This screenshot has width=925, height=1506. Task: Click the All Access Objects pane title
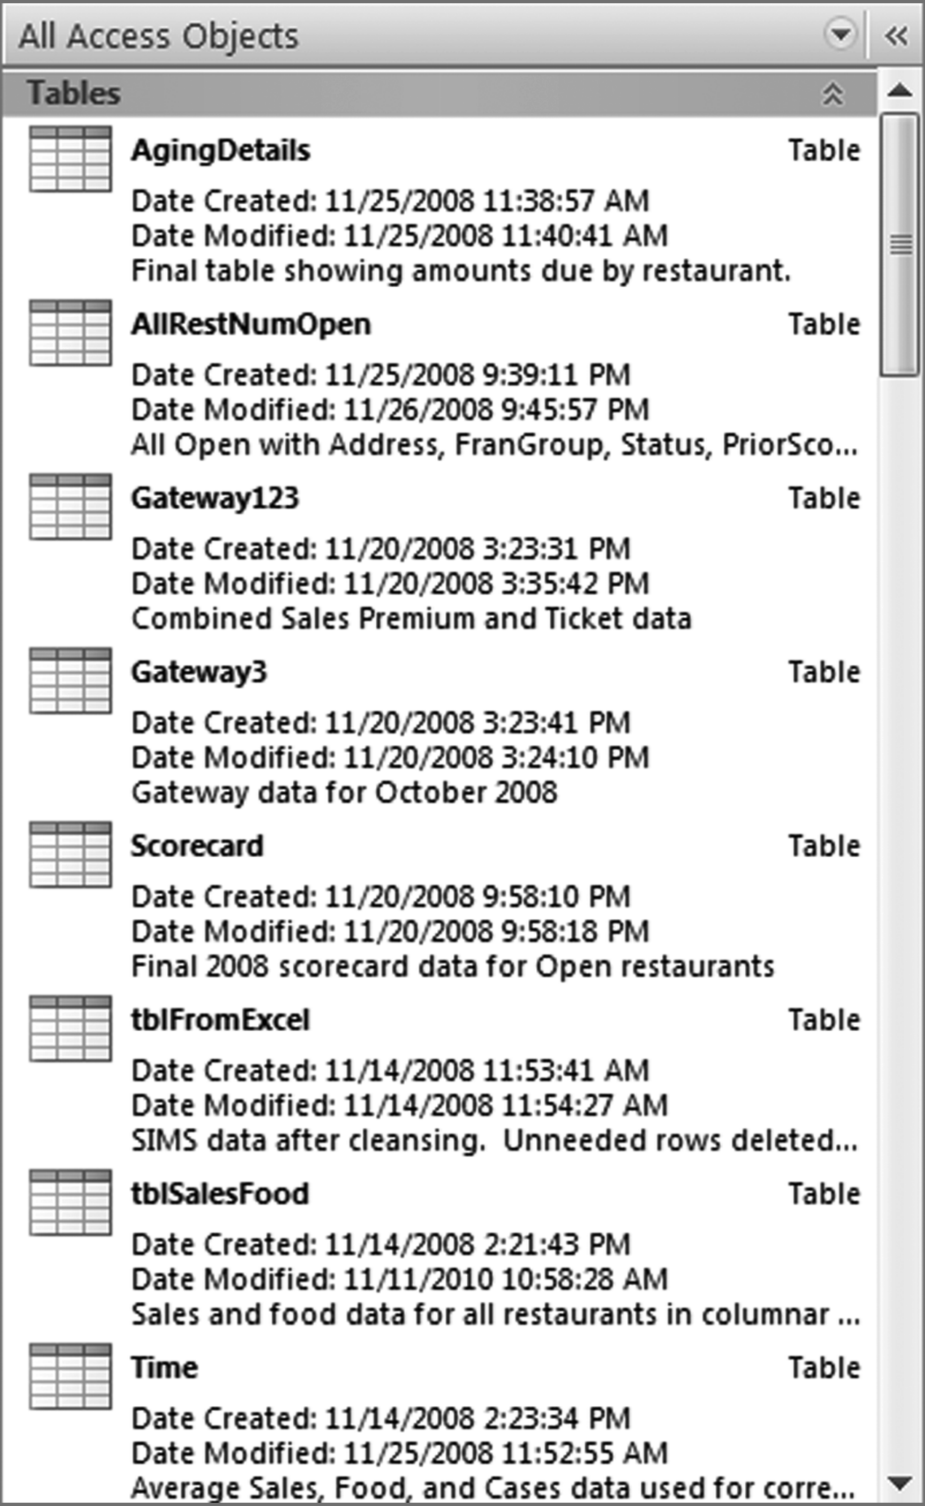coord(158,36)
